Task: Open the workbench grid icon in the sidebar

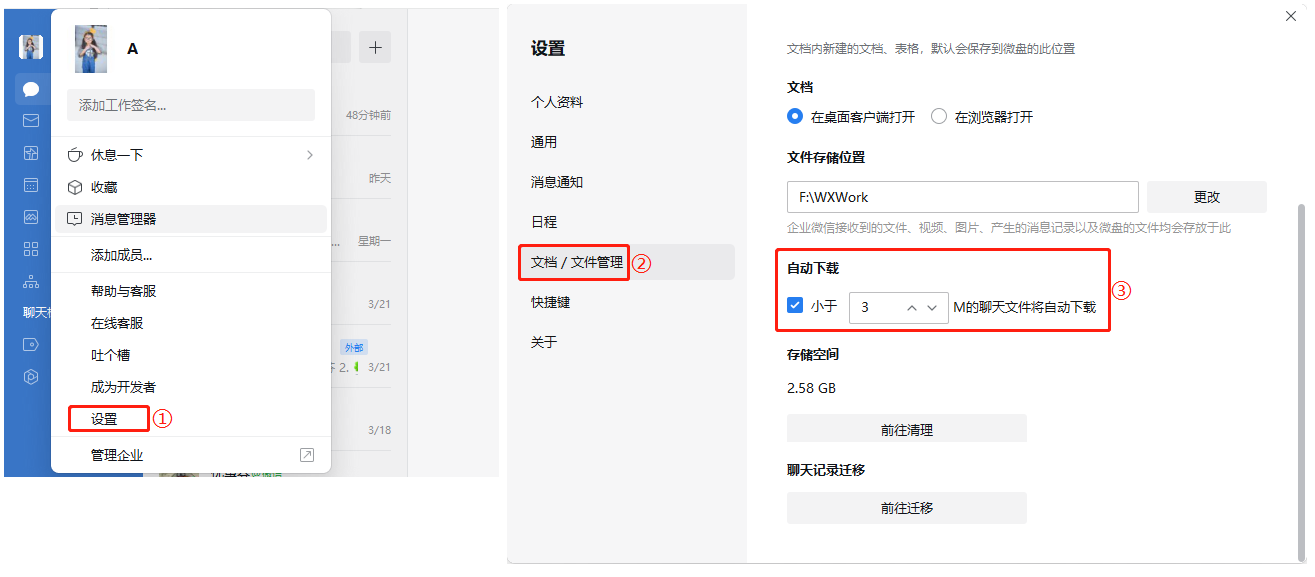Action: (31, 249)
